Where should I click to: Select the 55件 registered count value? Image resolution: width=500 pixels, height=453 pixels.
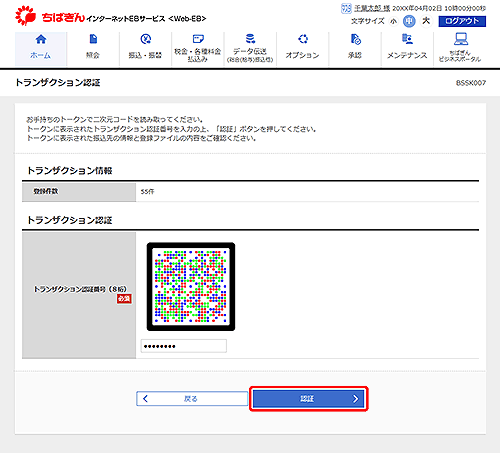click(x=147, y=192)
